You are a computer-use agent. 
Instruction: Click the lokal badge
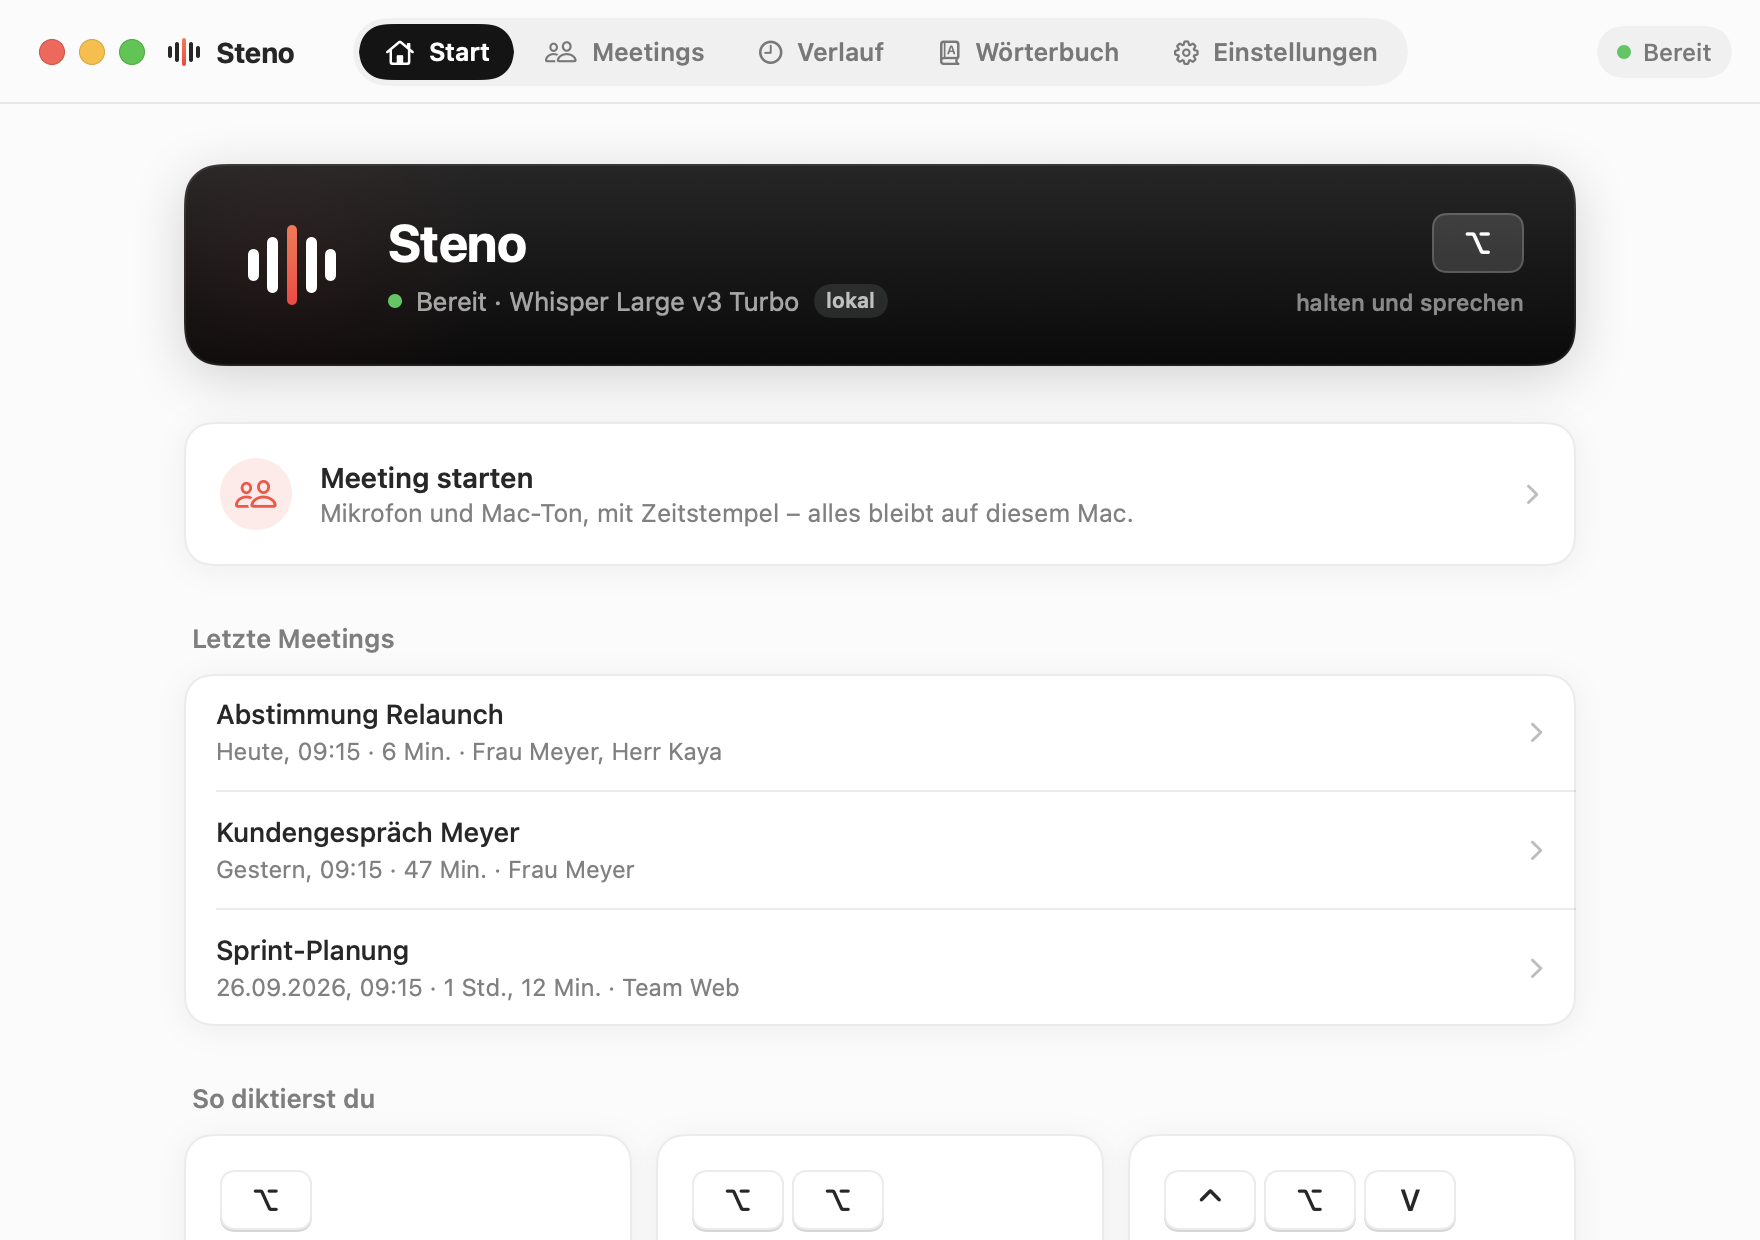[x=850, y=301]
